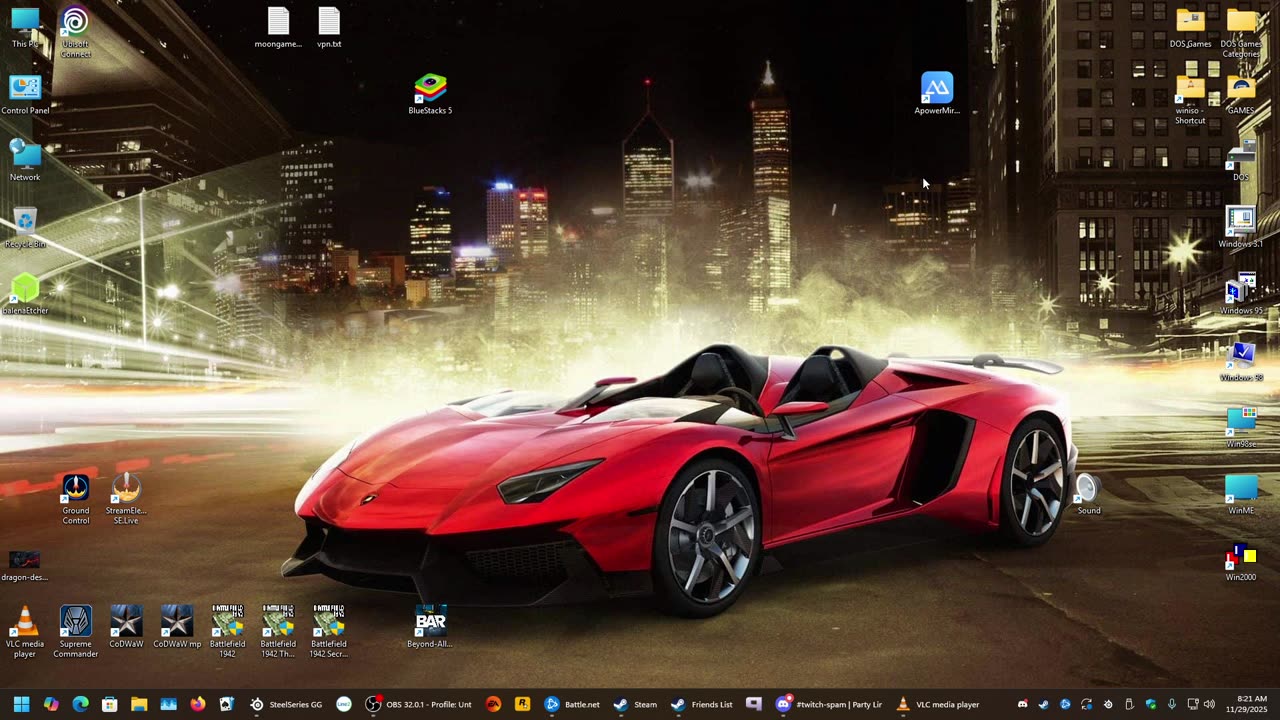Open Discord from the system tray
1280x720 pixels.
[x=1022, y=704]
